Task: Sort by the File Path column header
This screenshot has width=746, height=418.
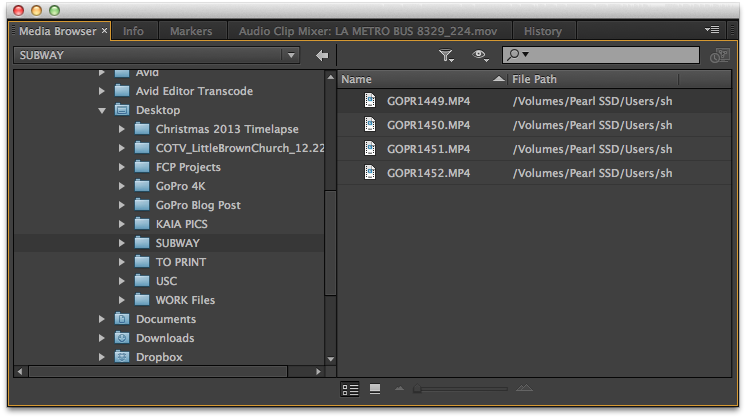Action: coord(593,79)
